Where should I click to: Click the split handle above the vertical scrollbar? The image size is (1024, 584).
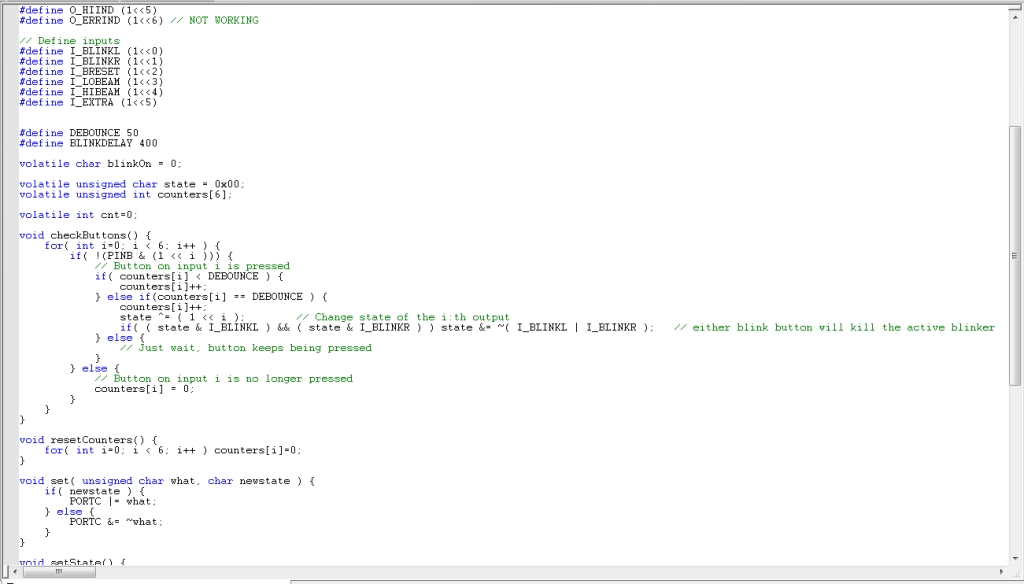[1016, 5]
